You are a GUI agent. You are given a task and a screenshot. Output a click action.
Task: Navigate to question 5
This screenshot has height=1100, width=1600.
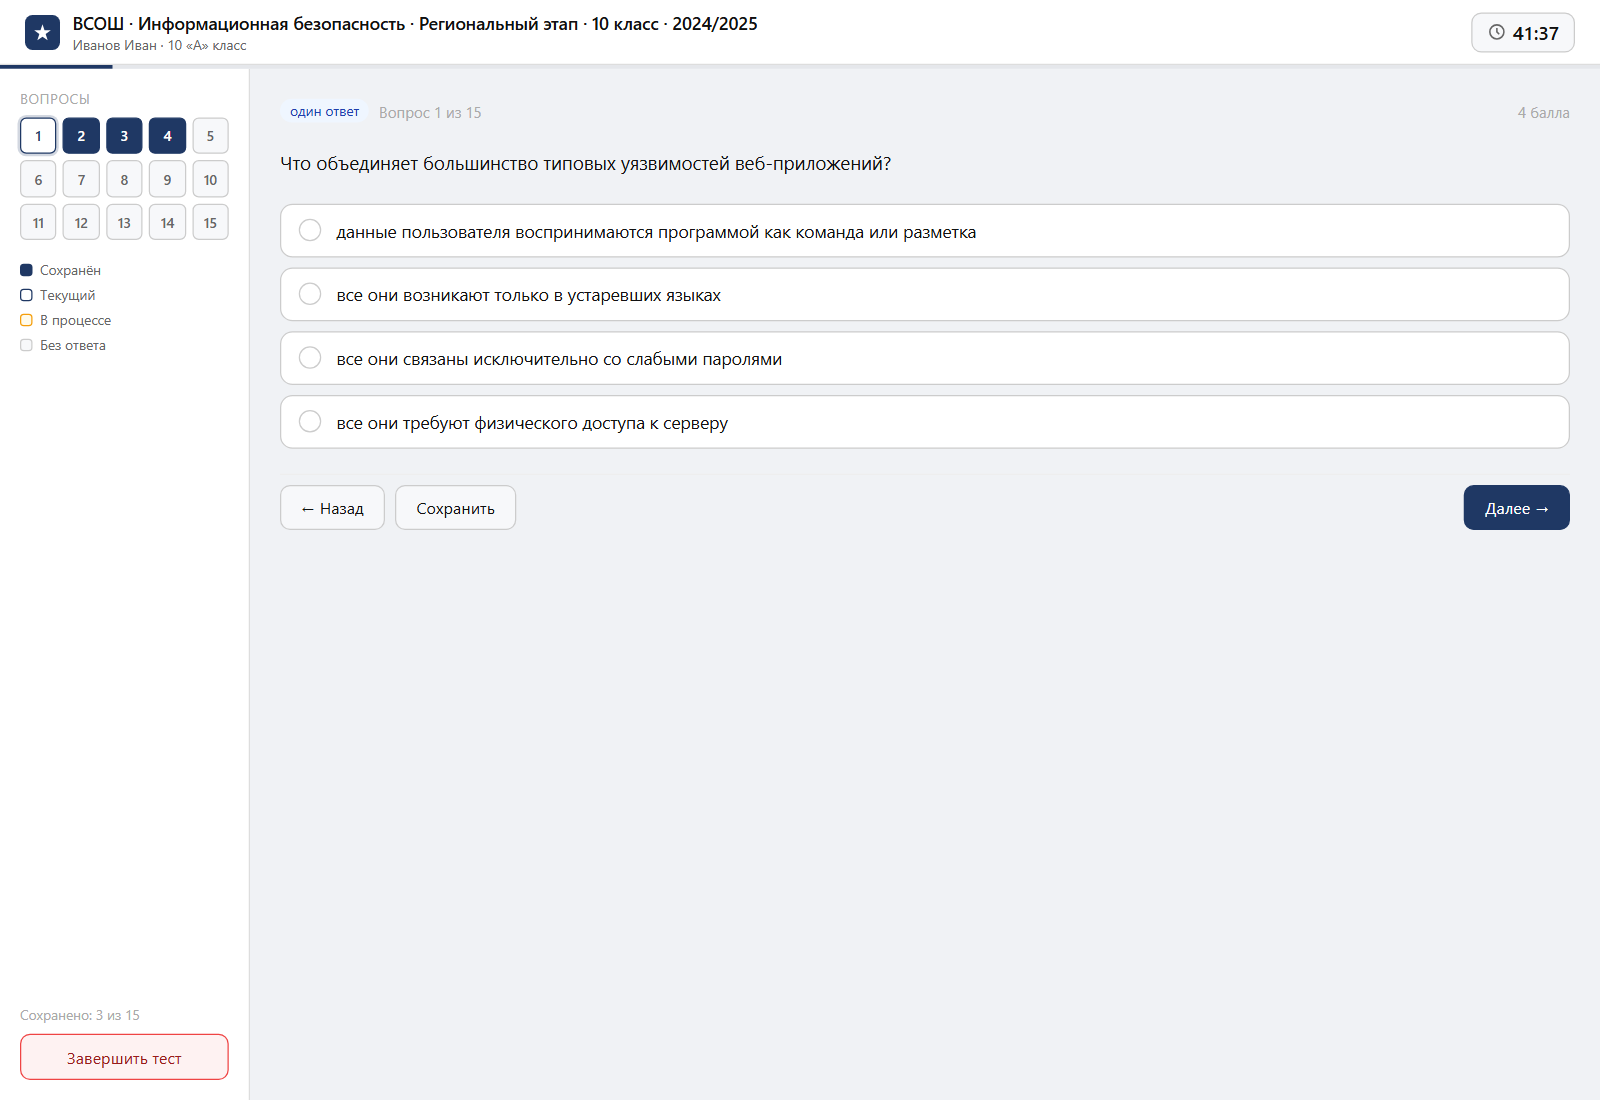click(x=210, y=136)
